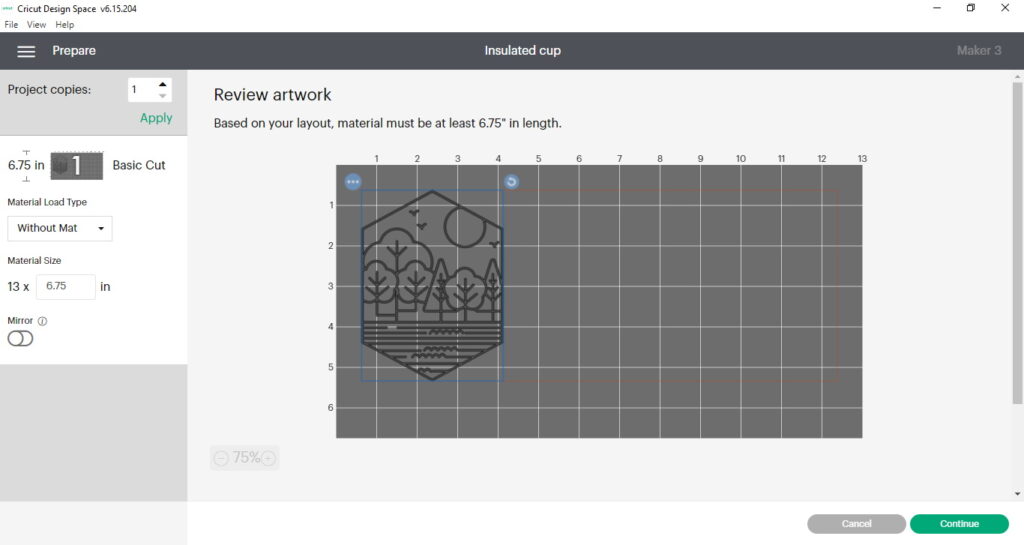Open the hamburger menu next to Prepare
1024x545 pixels.
click(x=26, y=51)
